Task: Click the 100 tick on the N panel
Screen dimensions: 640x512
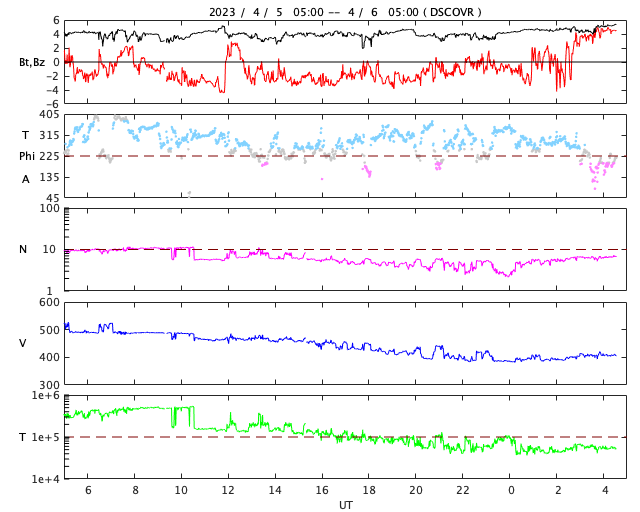Action: coord(49,208)
